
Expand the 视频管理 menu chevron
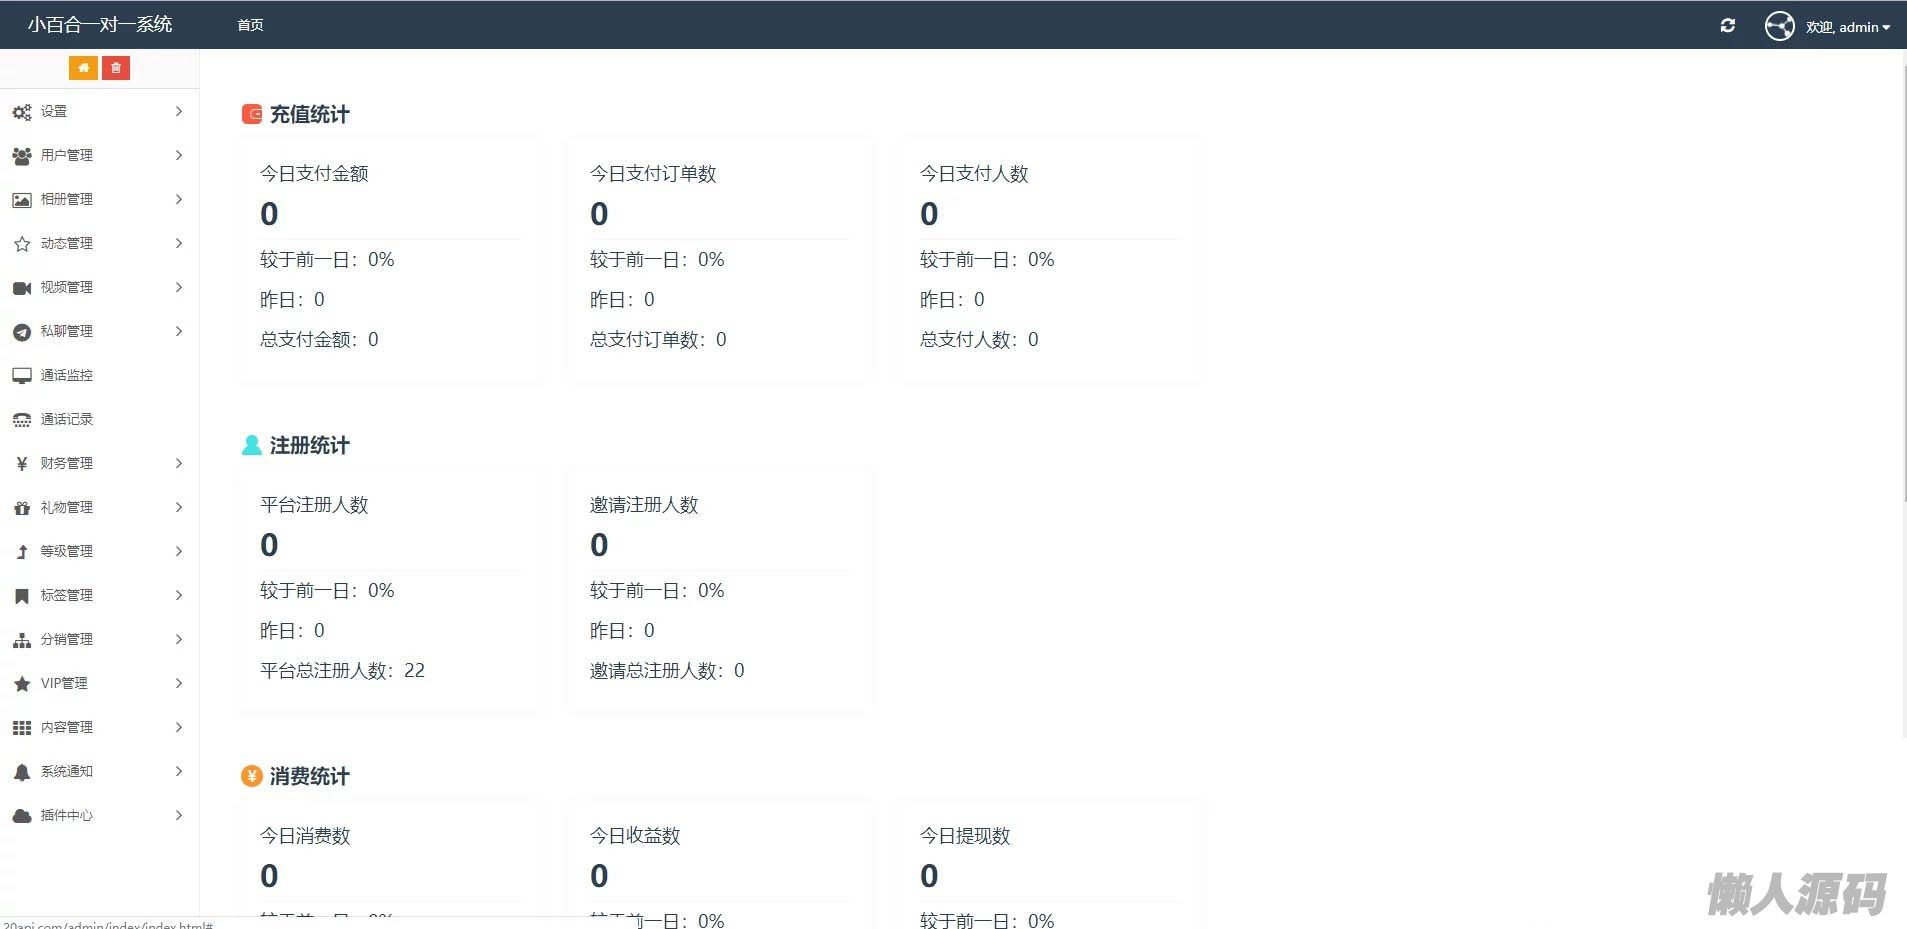tap(179, 287)
